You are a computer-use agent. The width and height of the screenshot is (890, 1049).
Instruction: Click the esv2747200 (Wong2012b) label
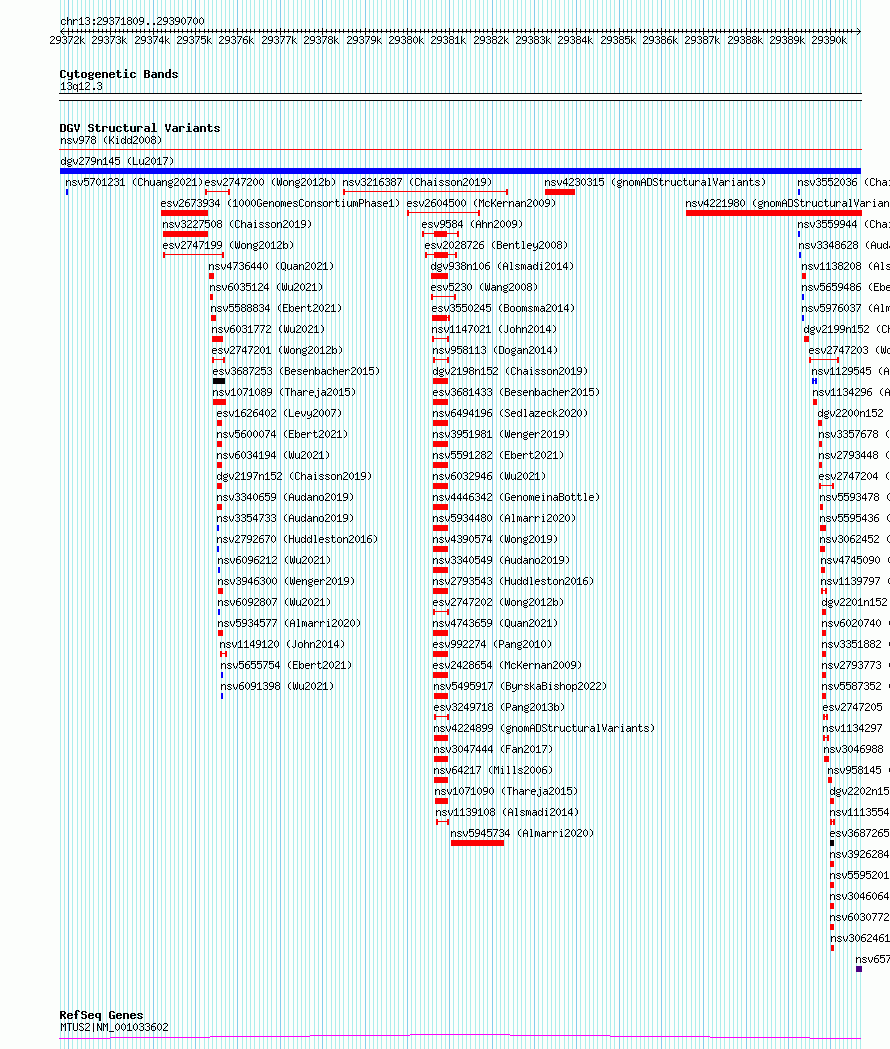click(270, 182)
